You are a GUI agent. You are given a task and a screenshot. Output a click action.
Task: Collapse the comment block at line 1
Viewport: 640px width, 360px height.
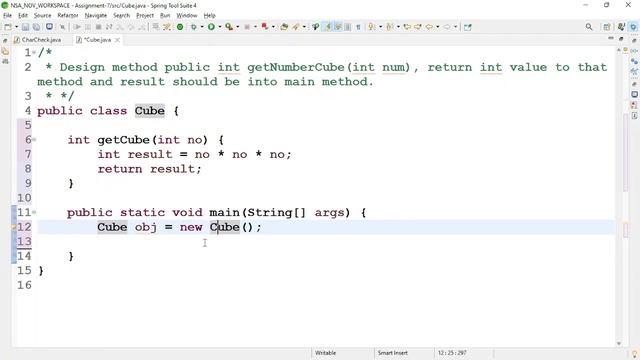point(34,53)
